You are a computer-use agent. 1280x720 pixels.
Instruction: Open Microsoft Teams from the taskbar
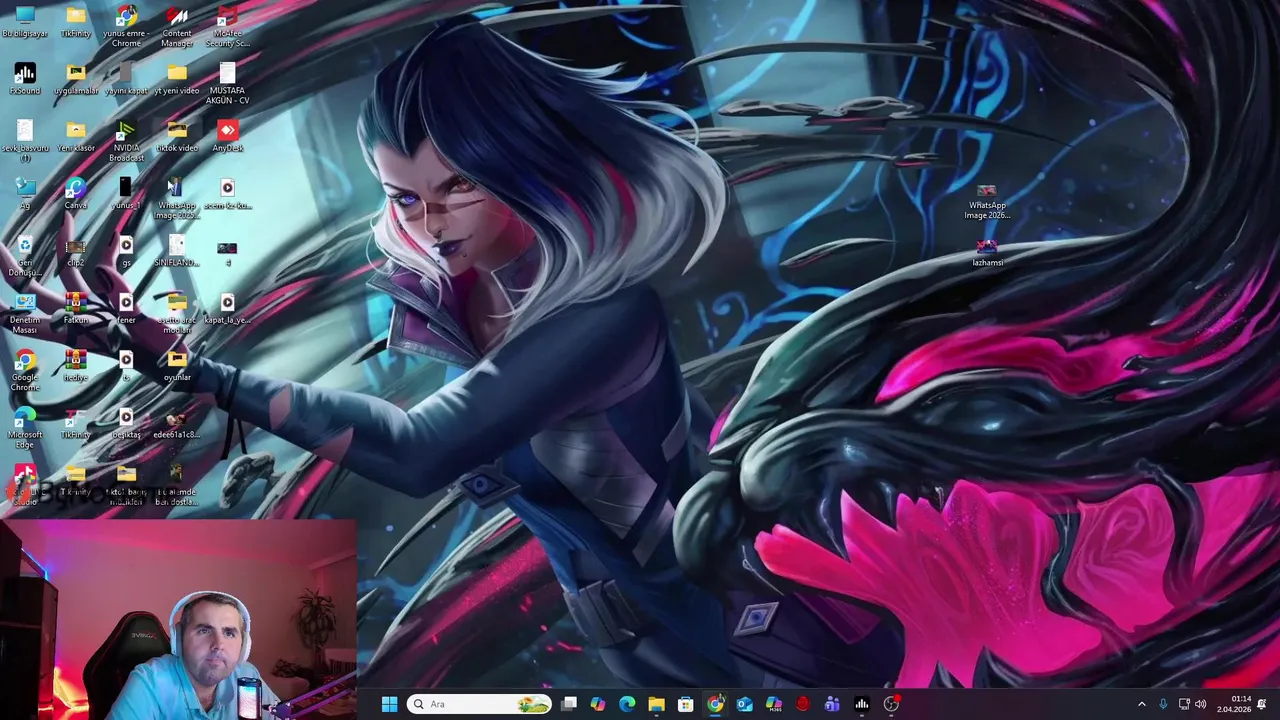coord(832,704)
